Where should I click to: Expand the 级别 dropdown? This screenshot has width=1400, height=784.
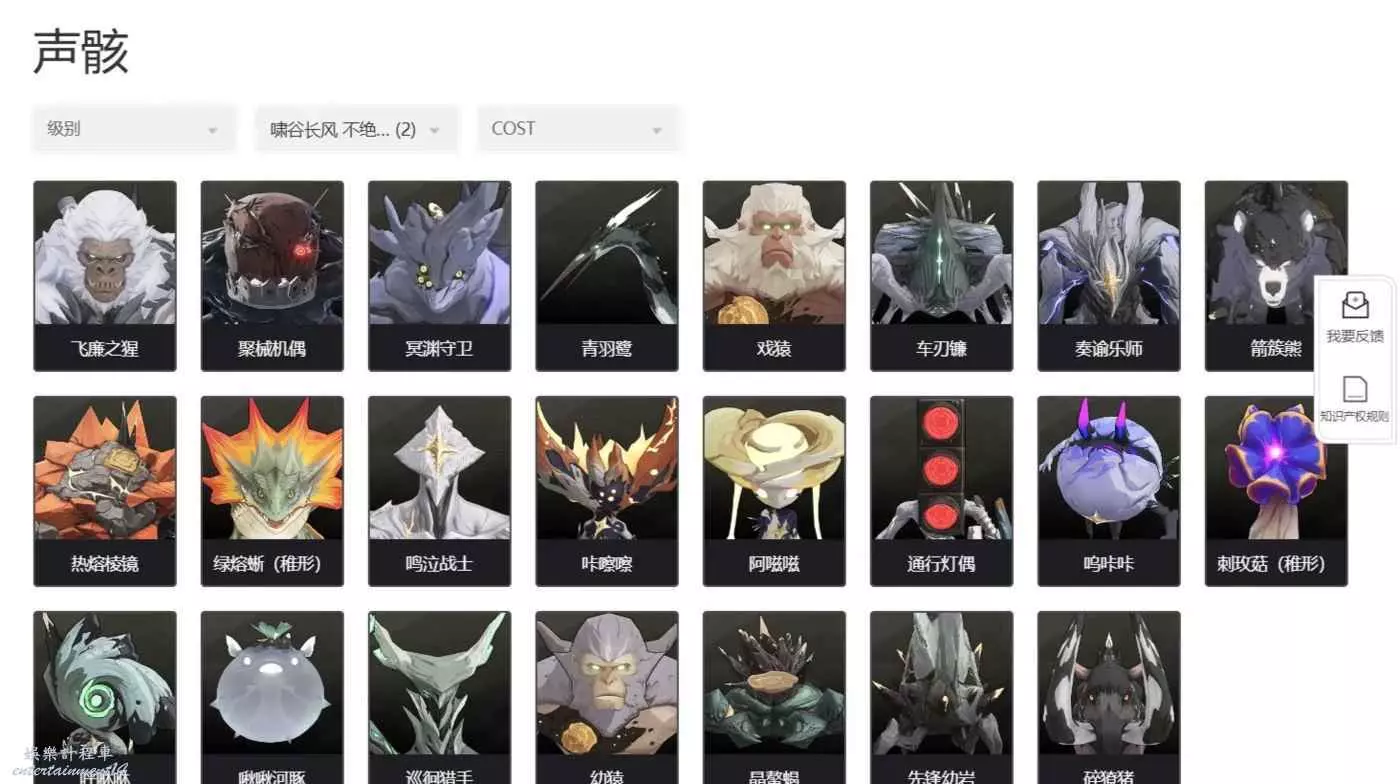[x=134, y=129]
